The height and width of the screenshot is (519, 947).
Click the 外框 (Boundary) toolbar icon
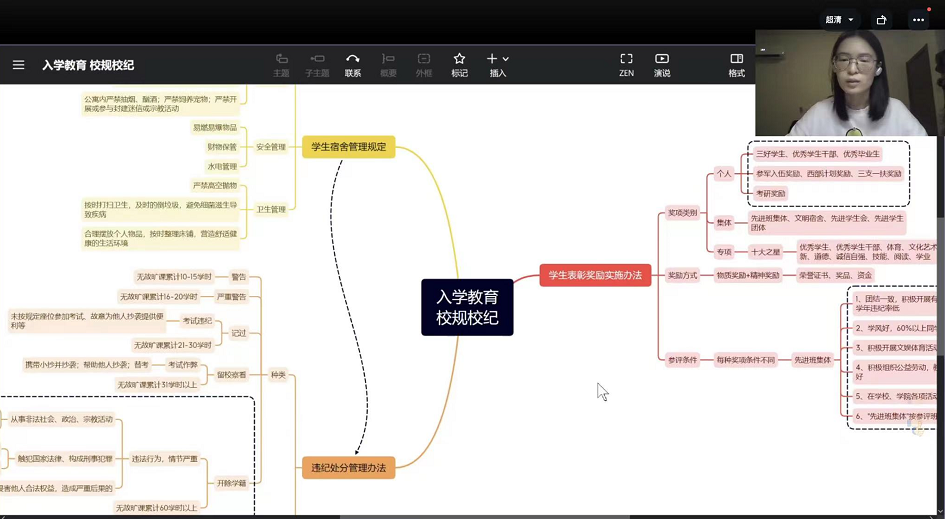point(424,64)
